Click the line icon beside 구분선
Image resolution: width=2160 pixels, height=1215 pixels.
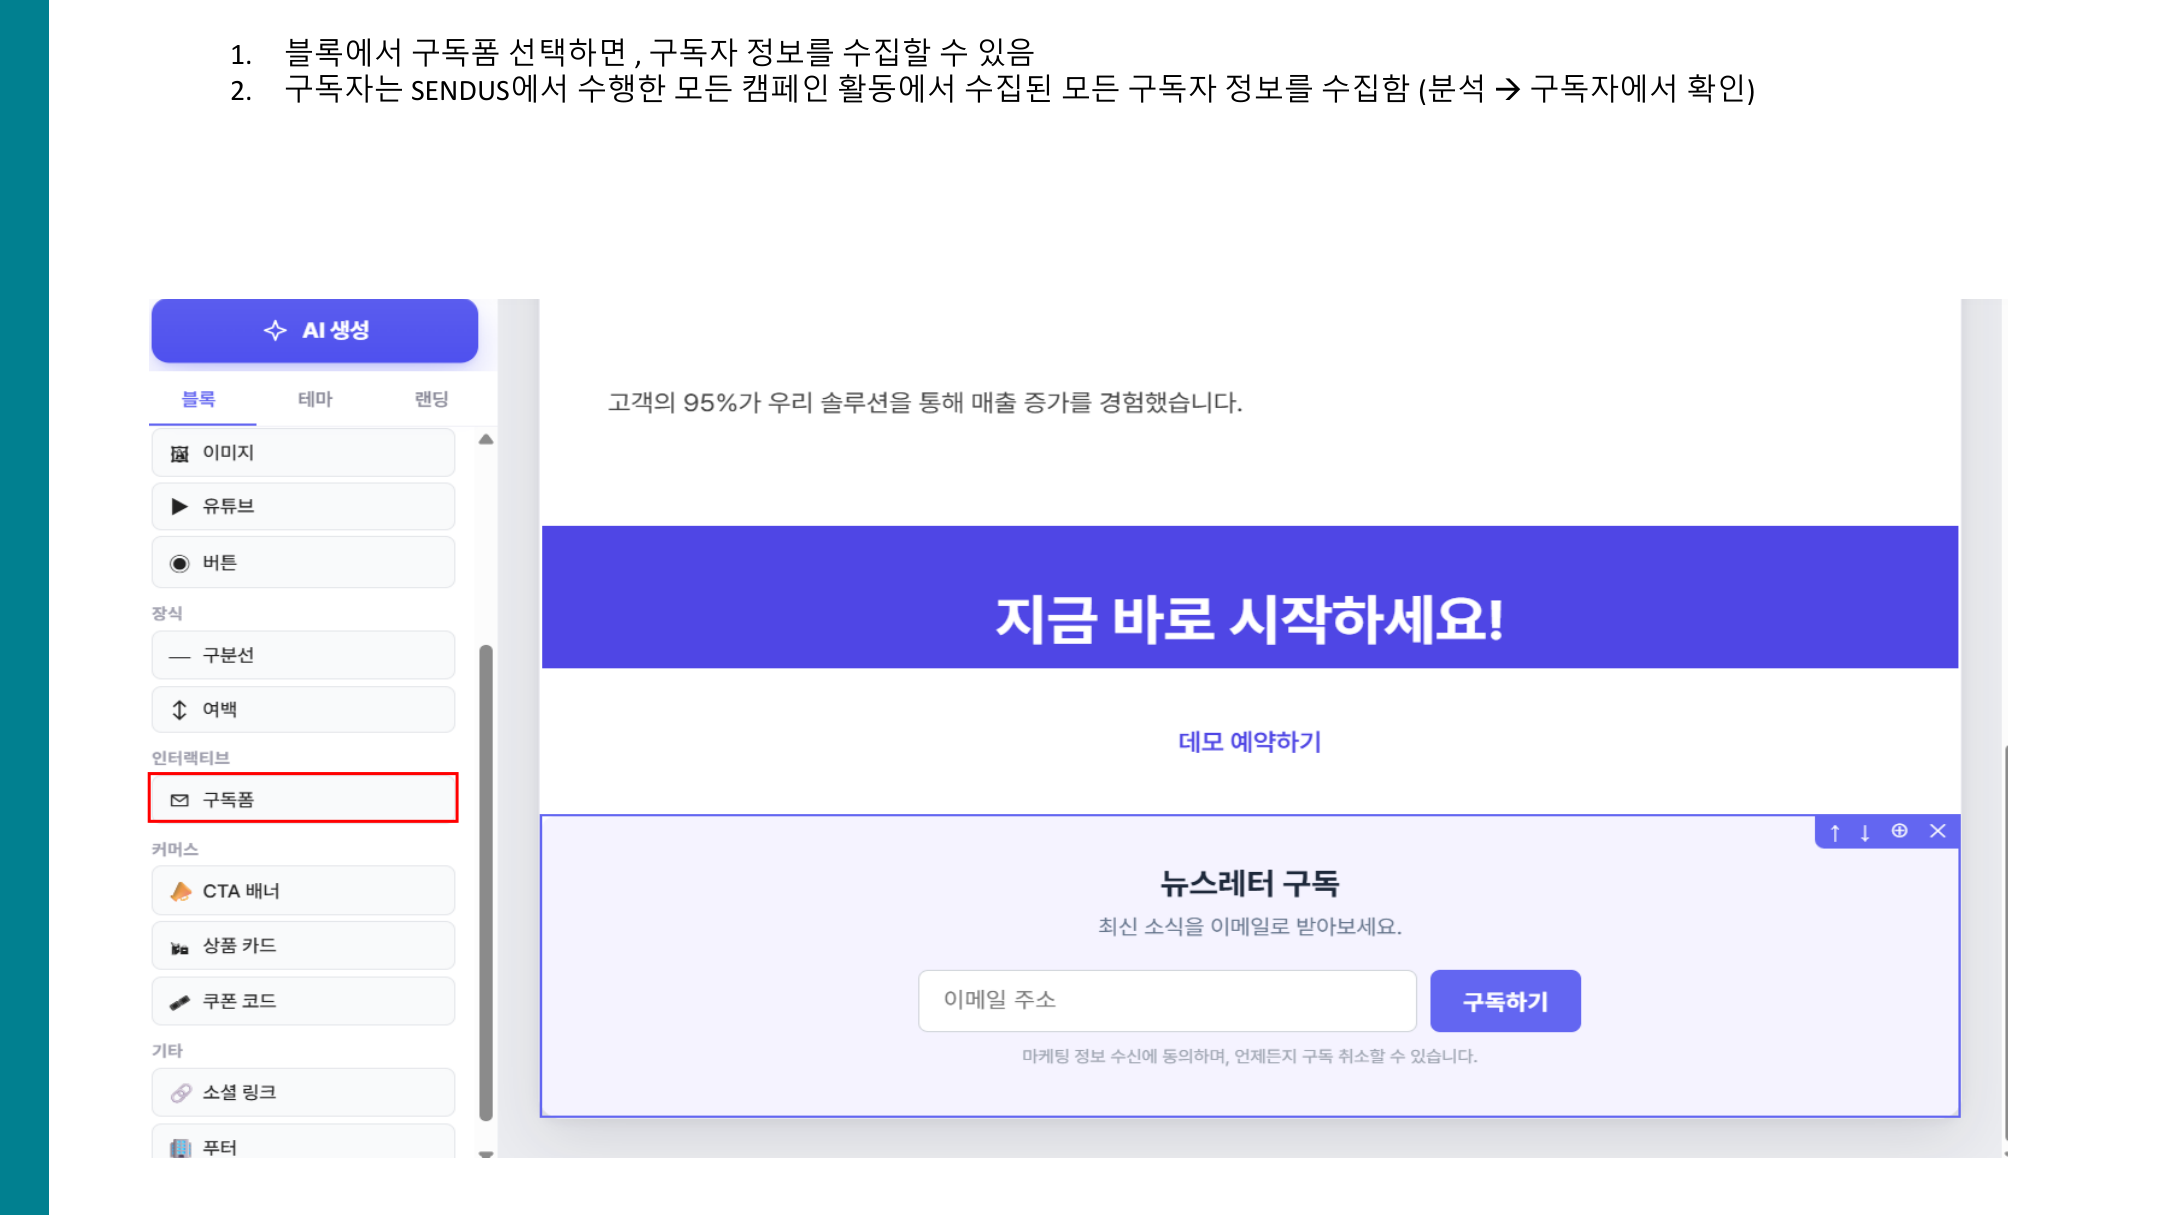[180, 656]
